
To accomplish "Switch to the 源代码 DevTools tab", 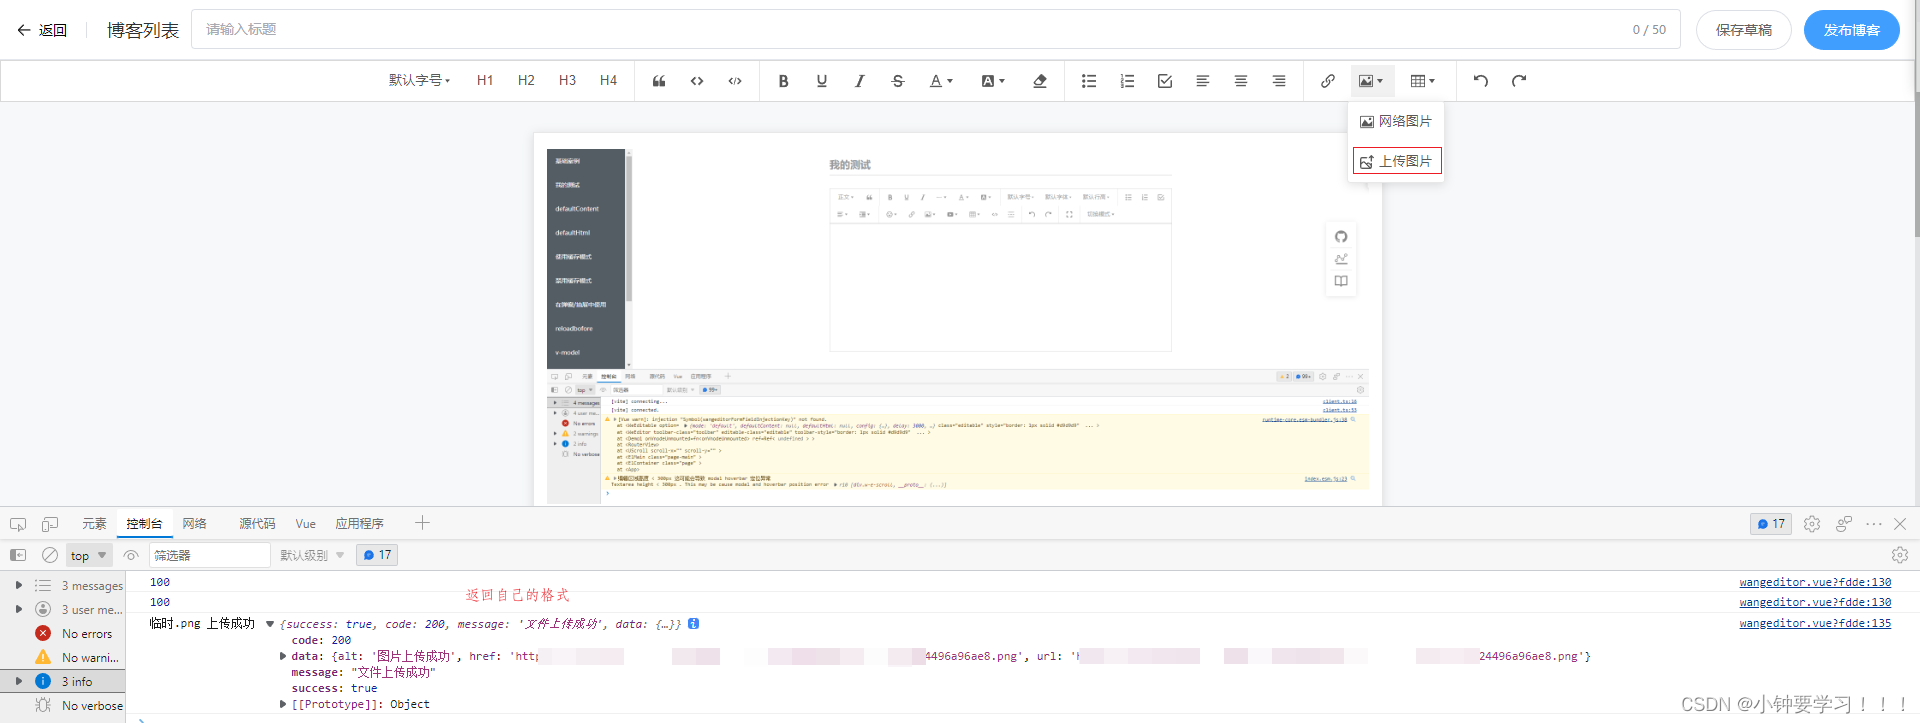I will [257, 524].
